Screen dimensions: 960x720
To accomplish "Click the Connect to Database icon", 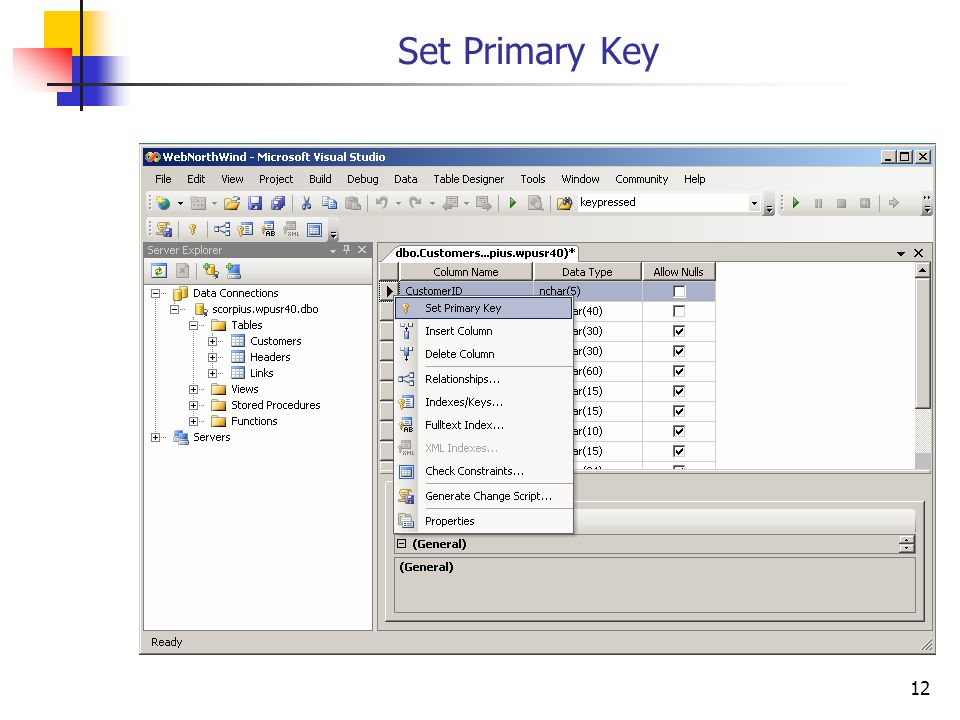I will pos(211,271).
